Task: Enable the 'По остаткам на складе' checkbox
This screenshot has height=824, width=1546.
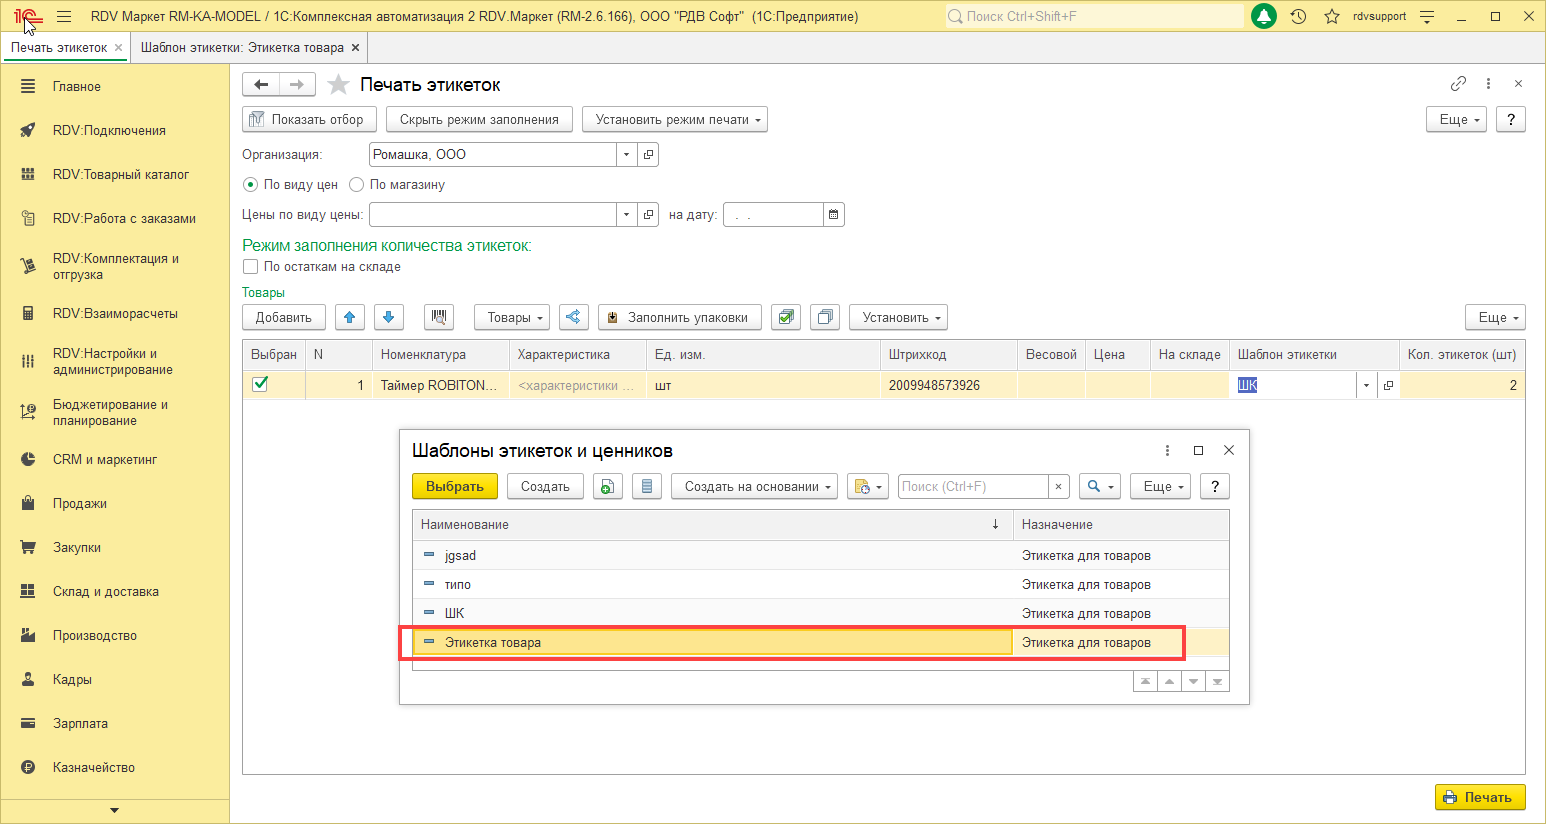Action: [x=251, y=267]
